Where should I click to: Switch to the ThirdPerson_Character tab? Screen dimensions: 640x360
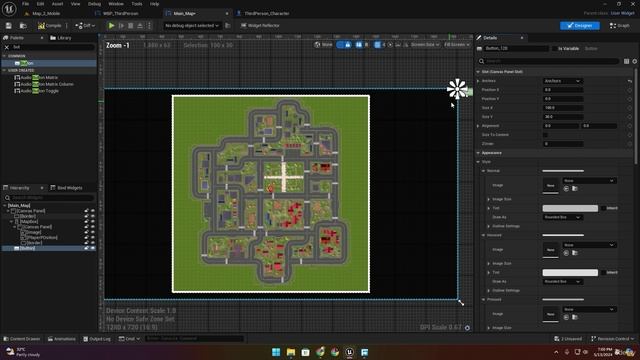click(267, 13)
